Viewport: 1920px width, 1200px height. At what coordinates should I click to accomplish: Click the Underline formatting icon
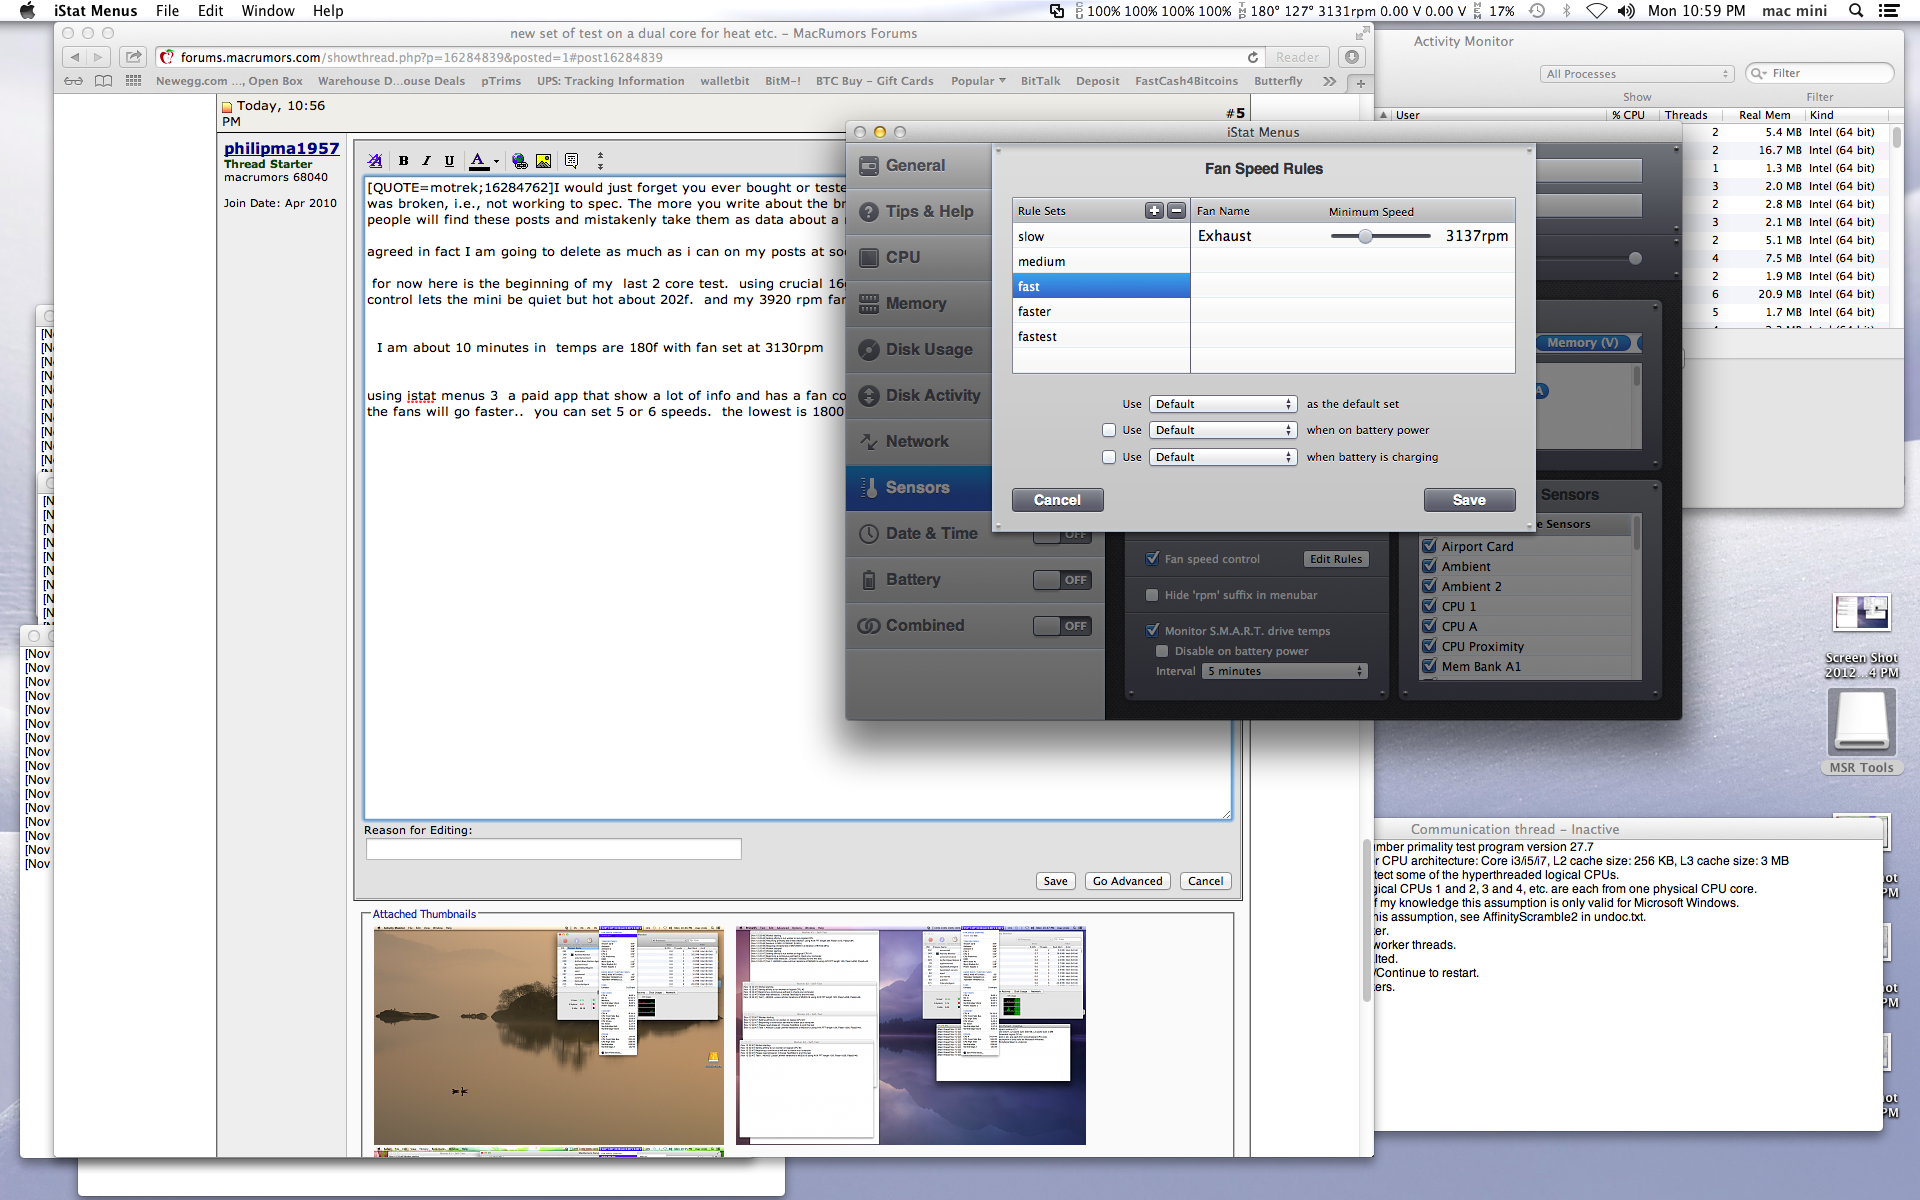pos(449,160)
